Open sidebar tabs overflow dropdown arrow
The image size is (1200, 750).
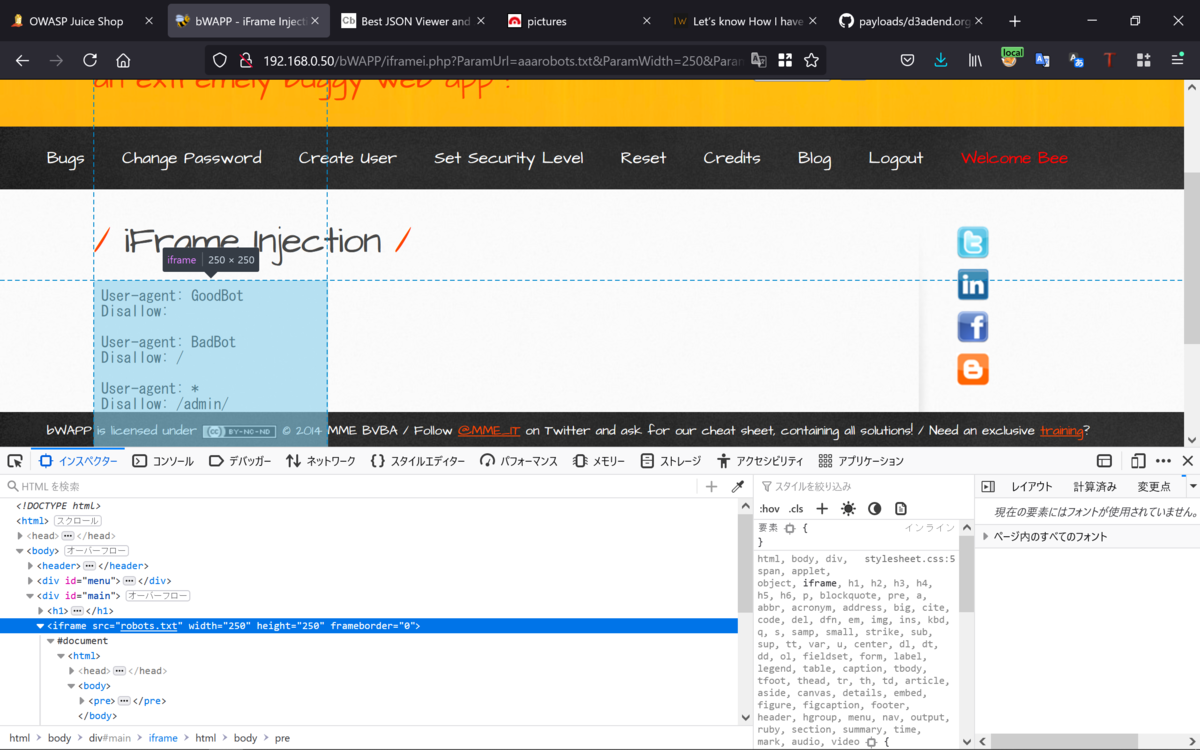pyautogui.click(x=1192, y=486)
